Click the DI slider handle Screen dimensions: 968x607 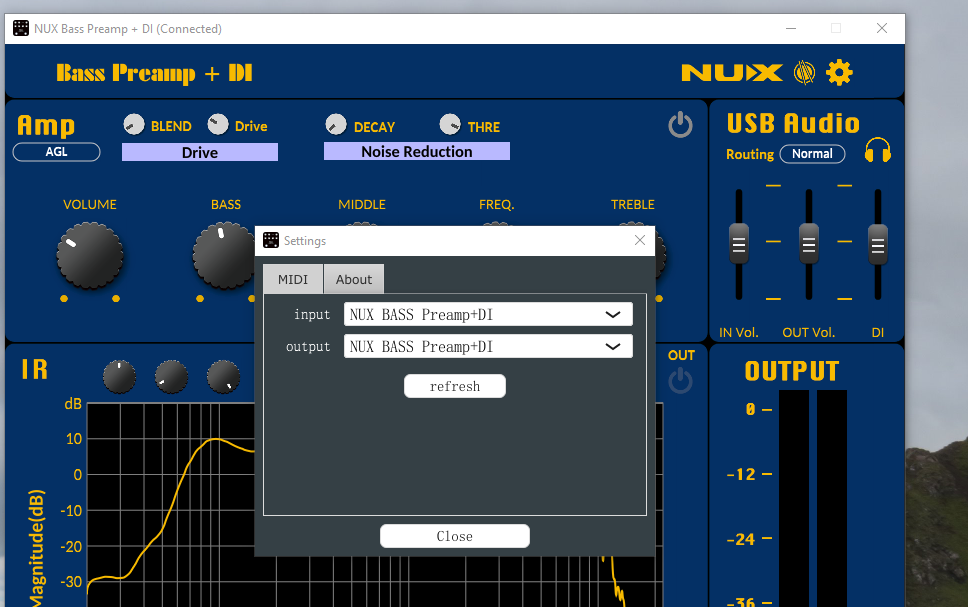878,245
